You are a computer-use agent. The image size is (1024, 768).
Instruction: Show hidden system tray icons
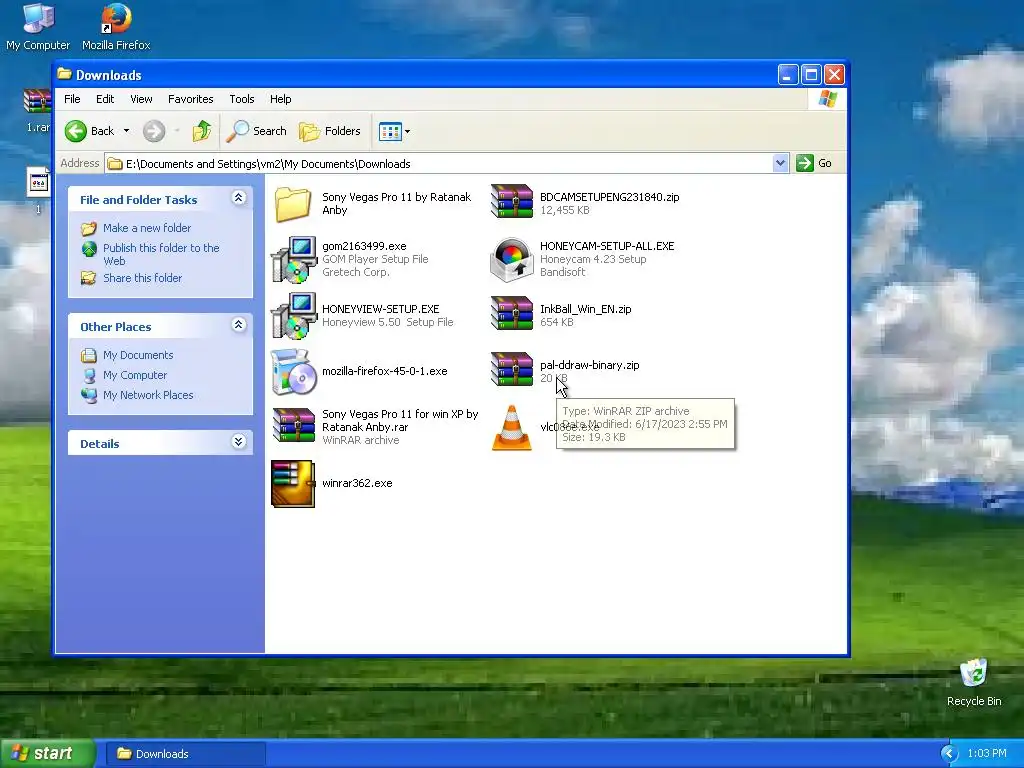point(949,754)
